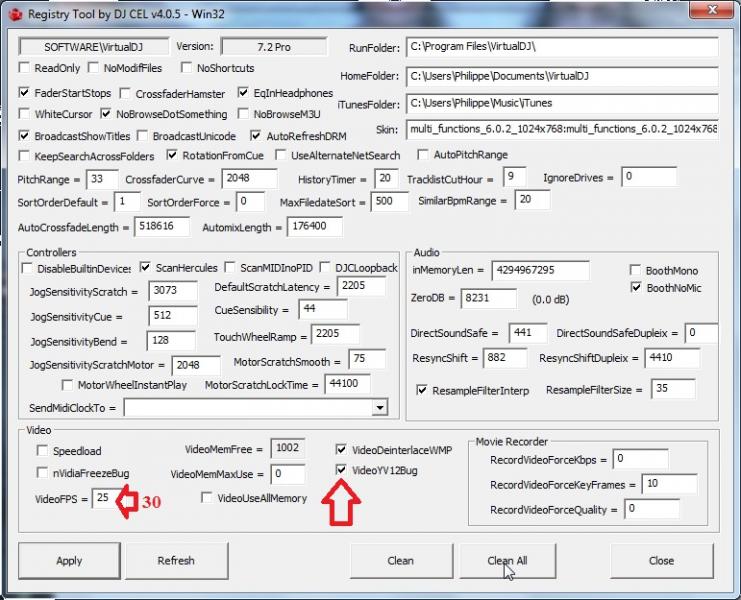Check the Speedload checkbox
This screenshot has height=600, width=741.
coord(43,451)
